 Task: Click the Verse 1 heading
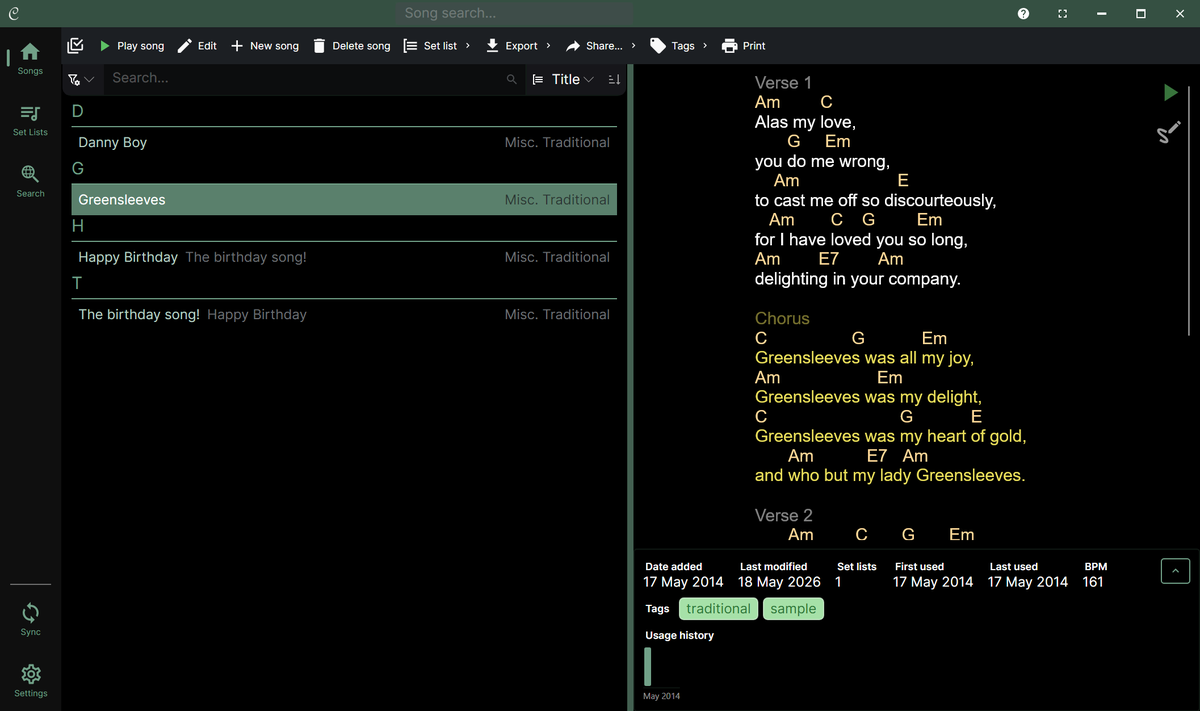783,83
